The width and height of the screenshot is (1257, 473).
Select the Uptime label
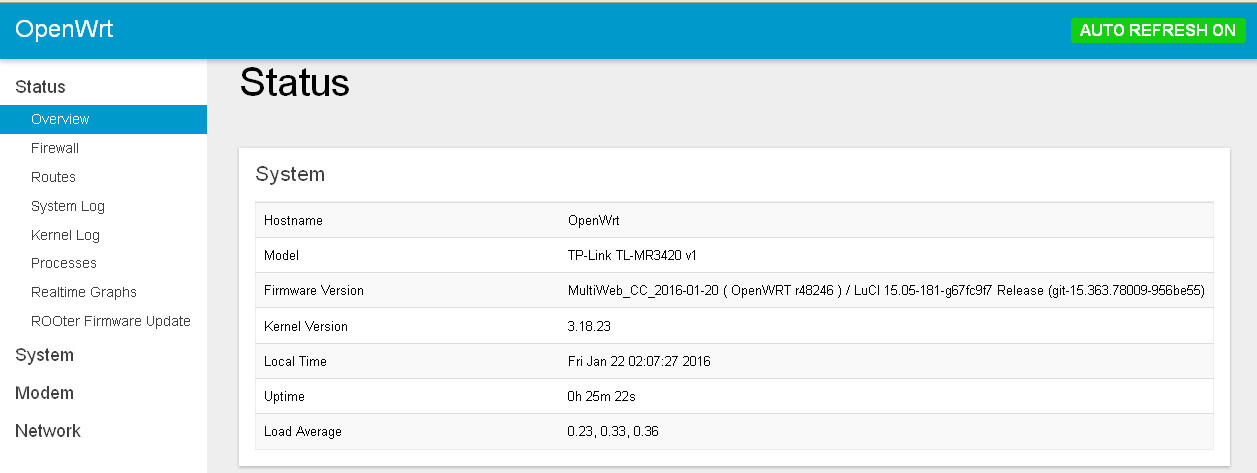tap(284, 396)
